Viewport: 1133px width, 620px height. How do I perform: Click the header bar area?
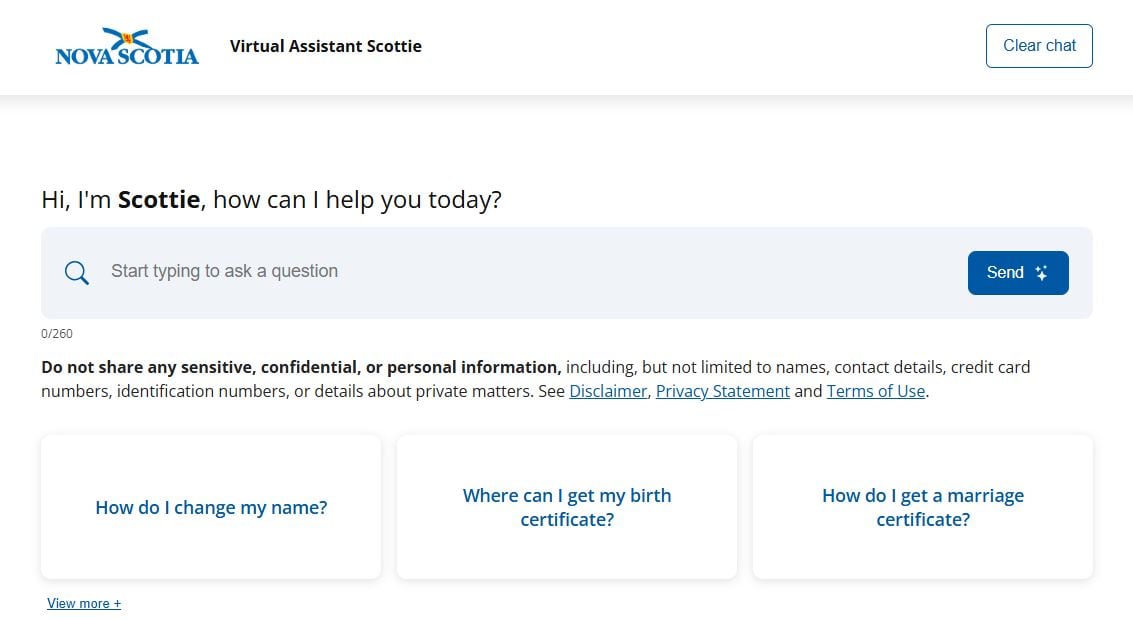(600, 46)
